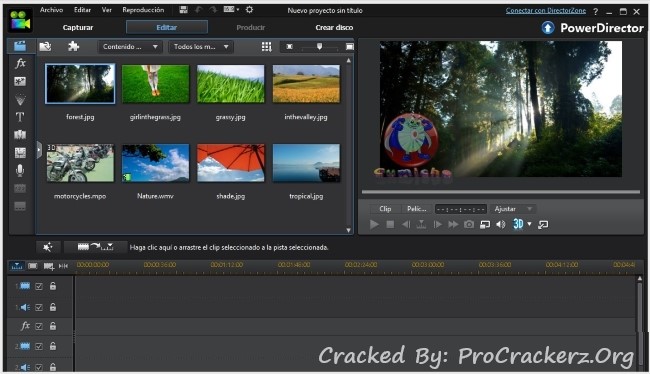Open the Todos los m... media dropdown
Viewport: 650px width, 374px height.
coord(201,47)
